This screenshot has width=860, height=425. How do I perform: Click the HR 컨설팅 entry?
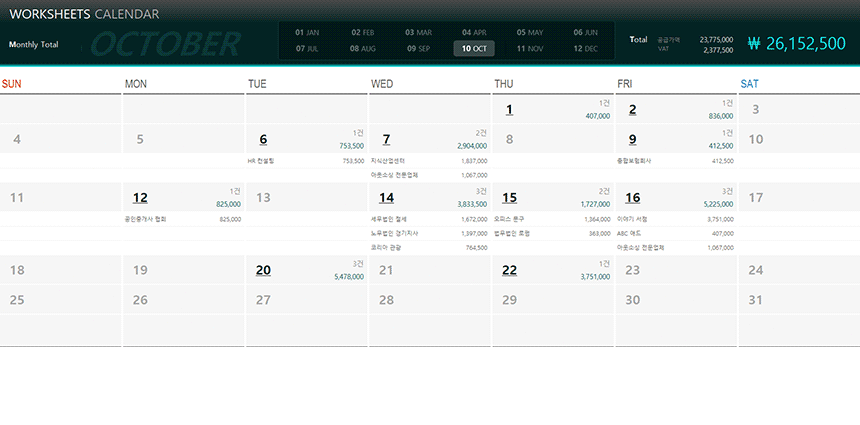click(305, 160)
